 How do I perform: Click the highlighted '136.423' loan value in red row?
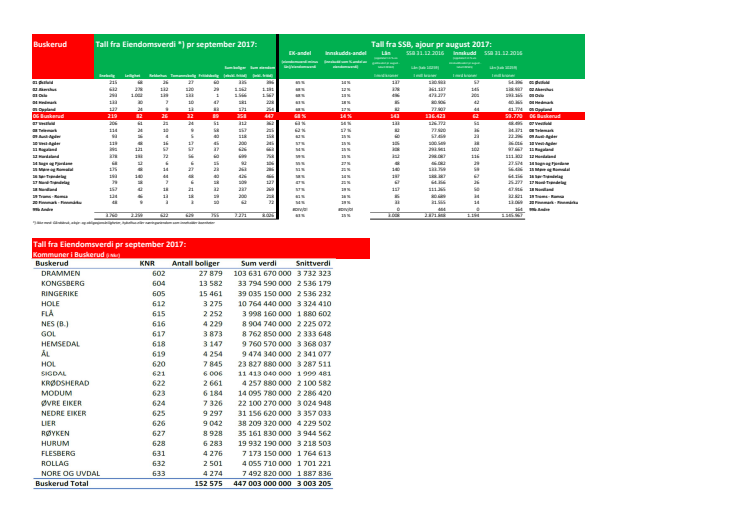(x=435, y=116)
